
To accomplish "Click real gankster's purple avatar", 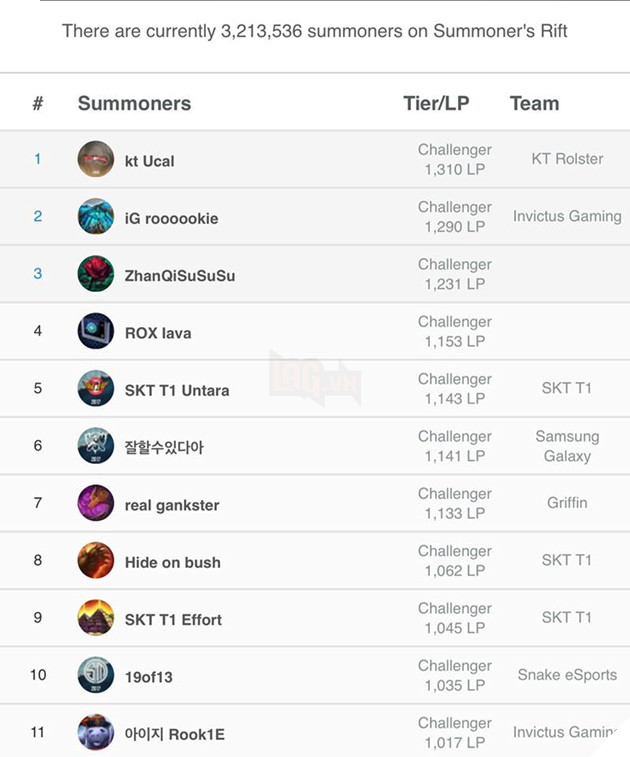I will point(96,503).
